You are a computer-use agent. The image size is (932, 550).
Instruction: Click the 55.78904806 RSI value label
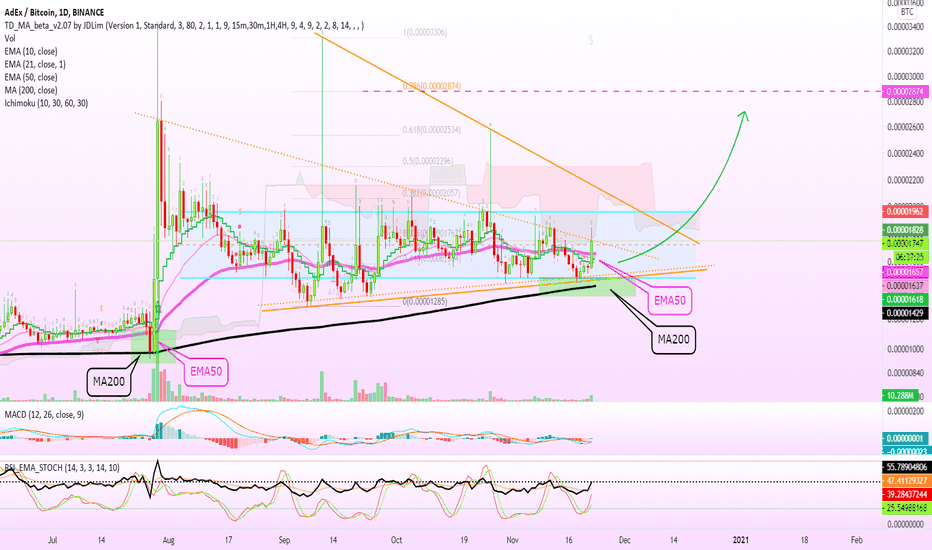click(x=906, y=468)
